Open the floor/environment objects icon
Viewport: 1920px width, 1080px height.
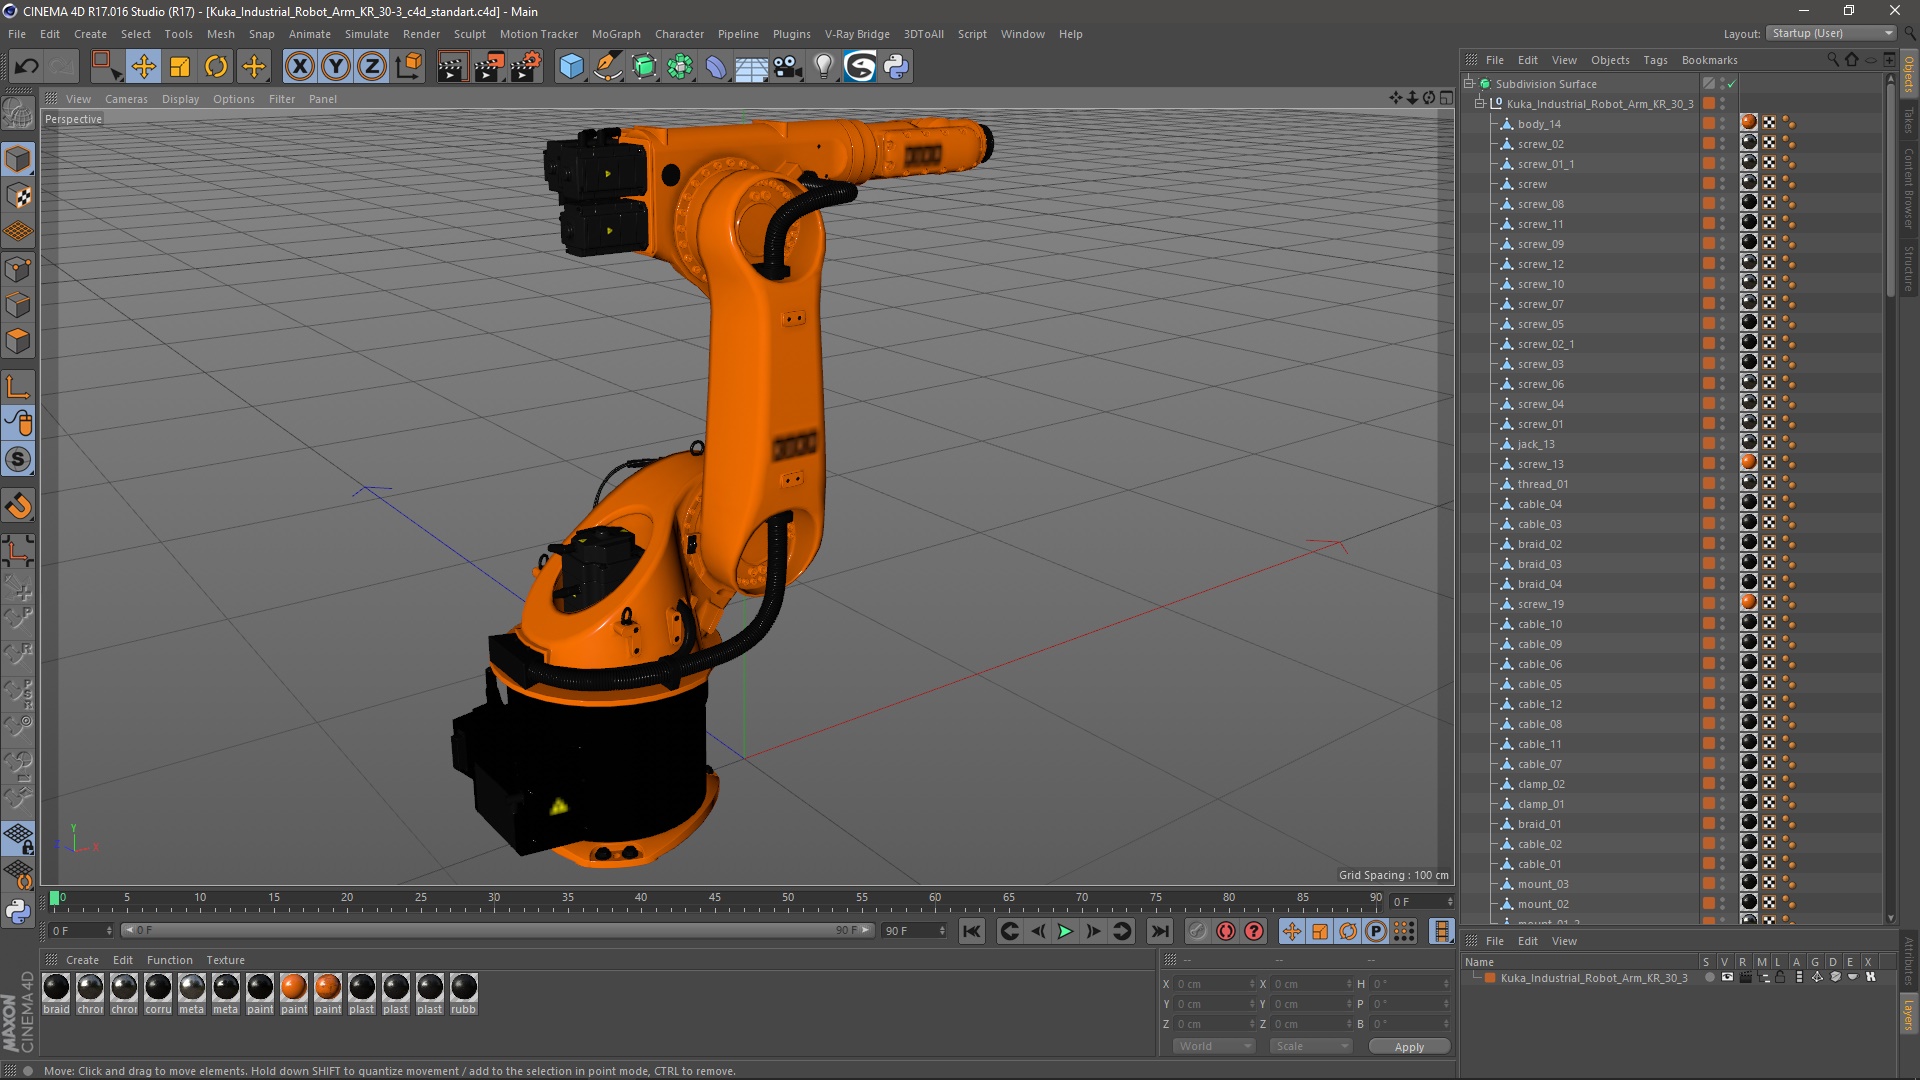(x=751, y=67)
